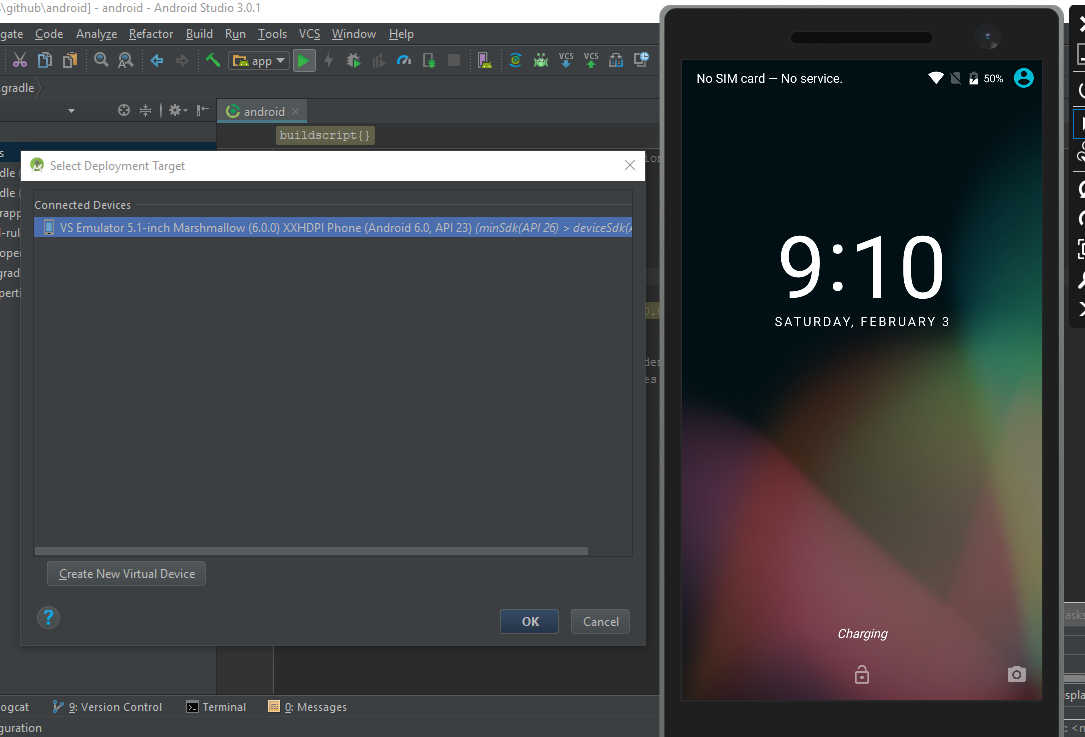Open the app run configuration dropdown
Viewport: 1085px width, 737px height.
click(x=259, y=61)
